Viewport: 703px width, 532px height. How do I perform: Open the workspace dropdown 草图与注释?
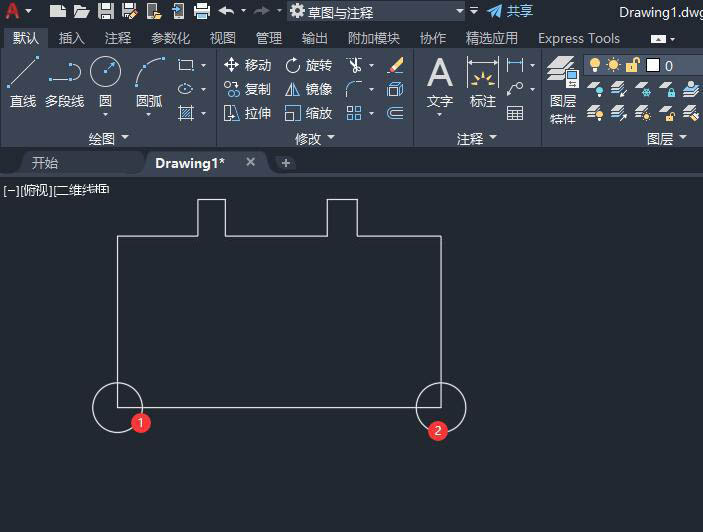click(x=377, y=12)
